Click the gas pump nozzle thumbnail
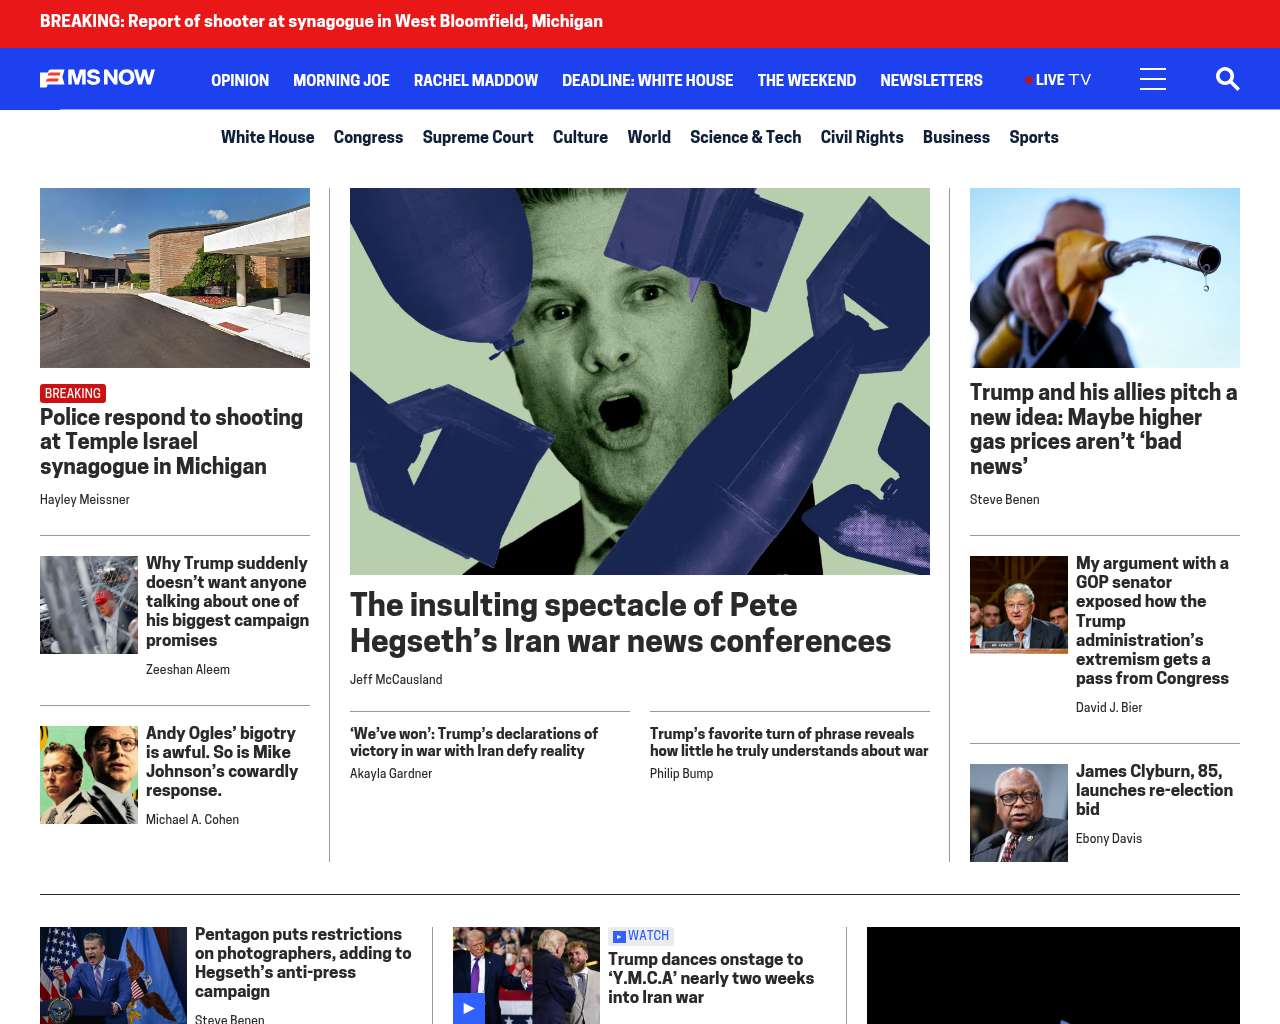Viewport: 1280px width, 1024px height. (1104, 278)
